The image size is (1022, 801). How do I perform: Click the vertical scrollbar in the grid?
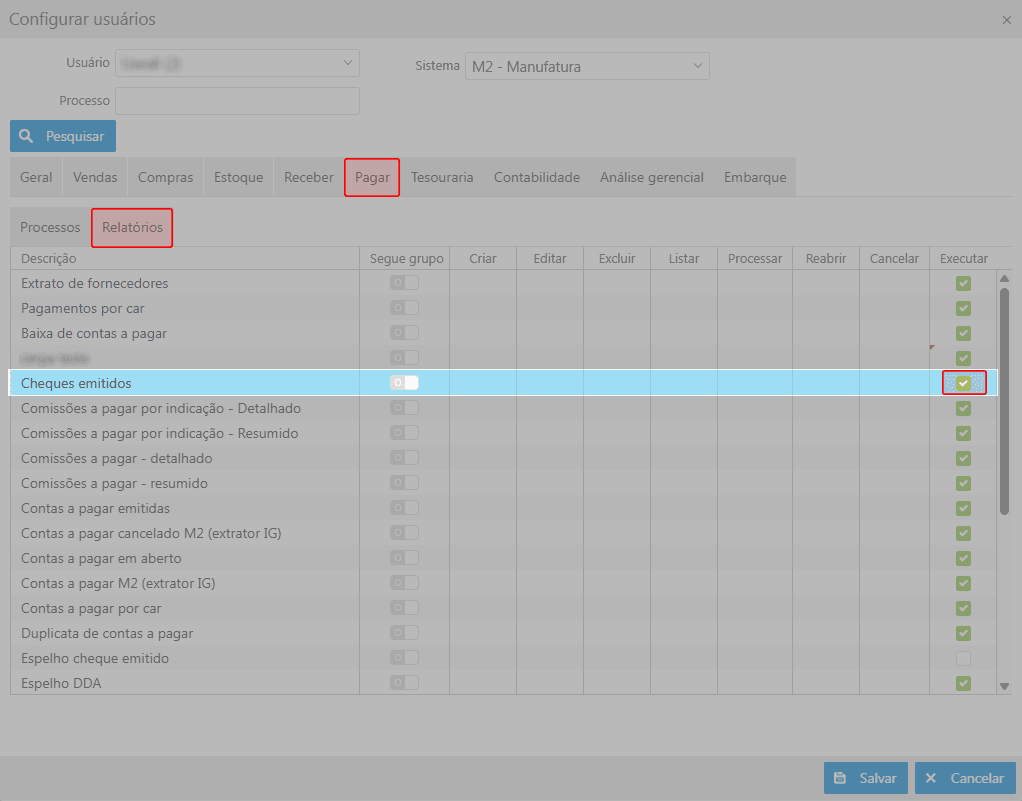(1004, 400)
